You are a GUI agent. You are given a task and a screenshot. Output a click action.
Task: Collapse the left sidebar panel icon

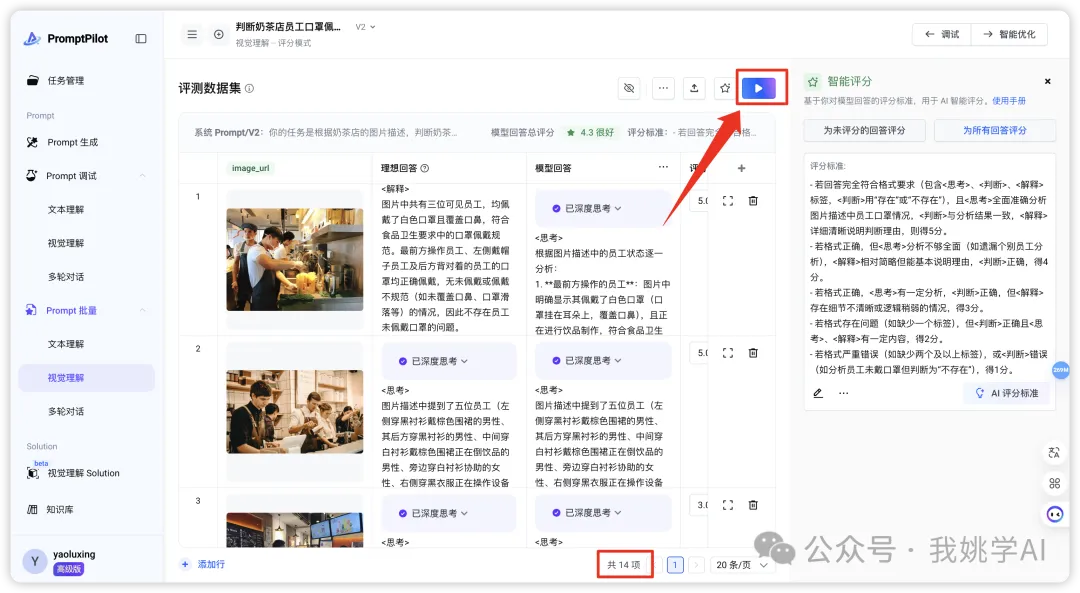coord(141,39)
